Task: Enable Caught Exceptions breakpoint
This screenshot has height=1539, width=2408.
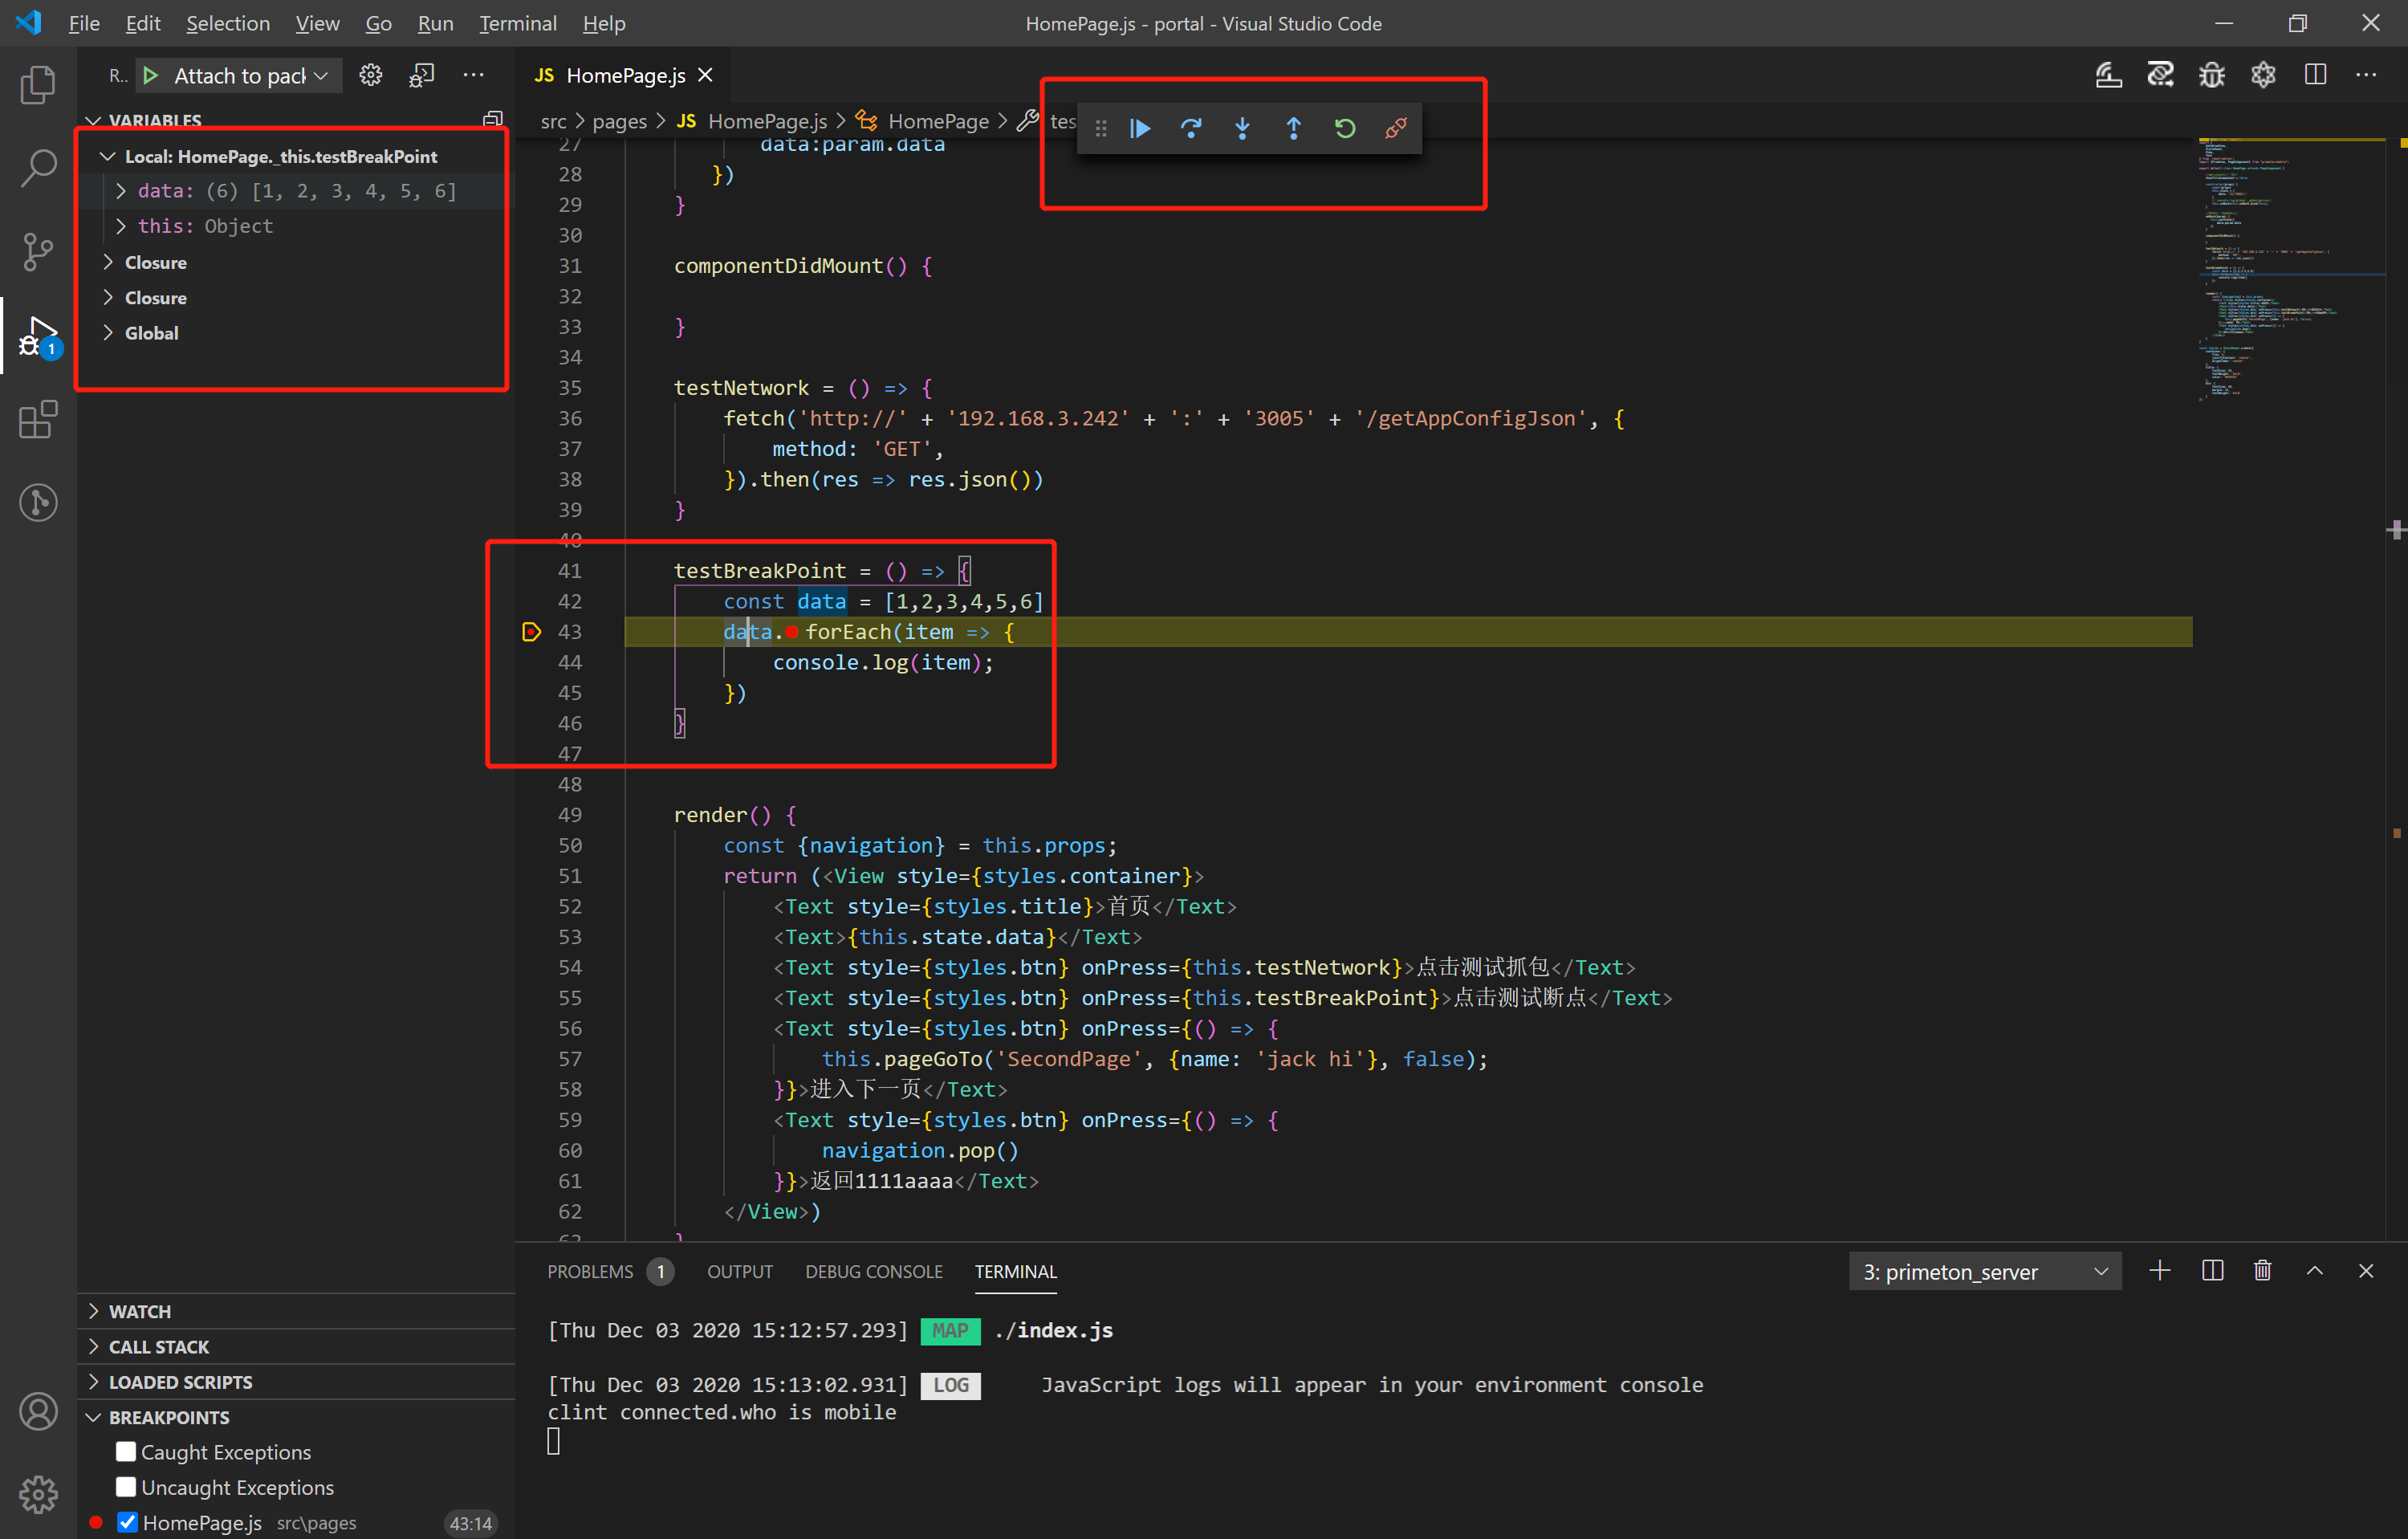Action: 126,1451
